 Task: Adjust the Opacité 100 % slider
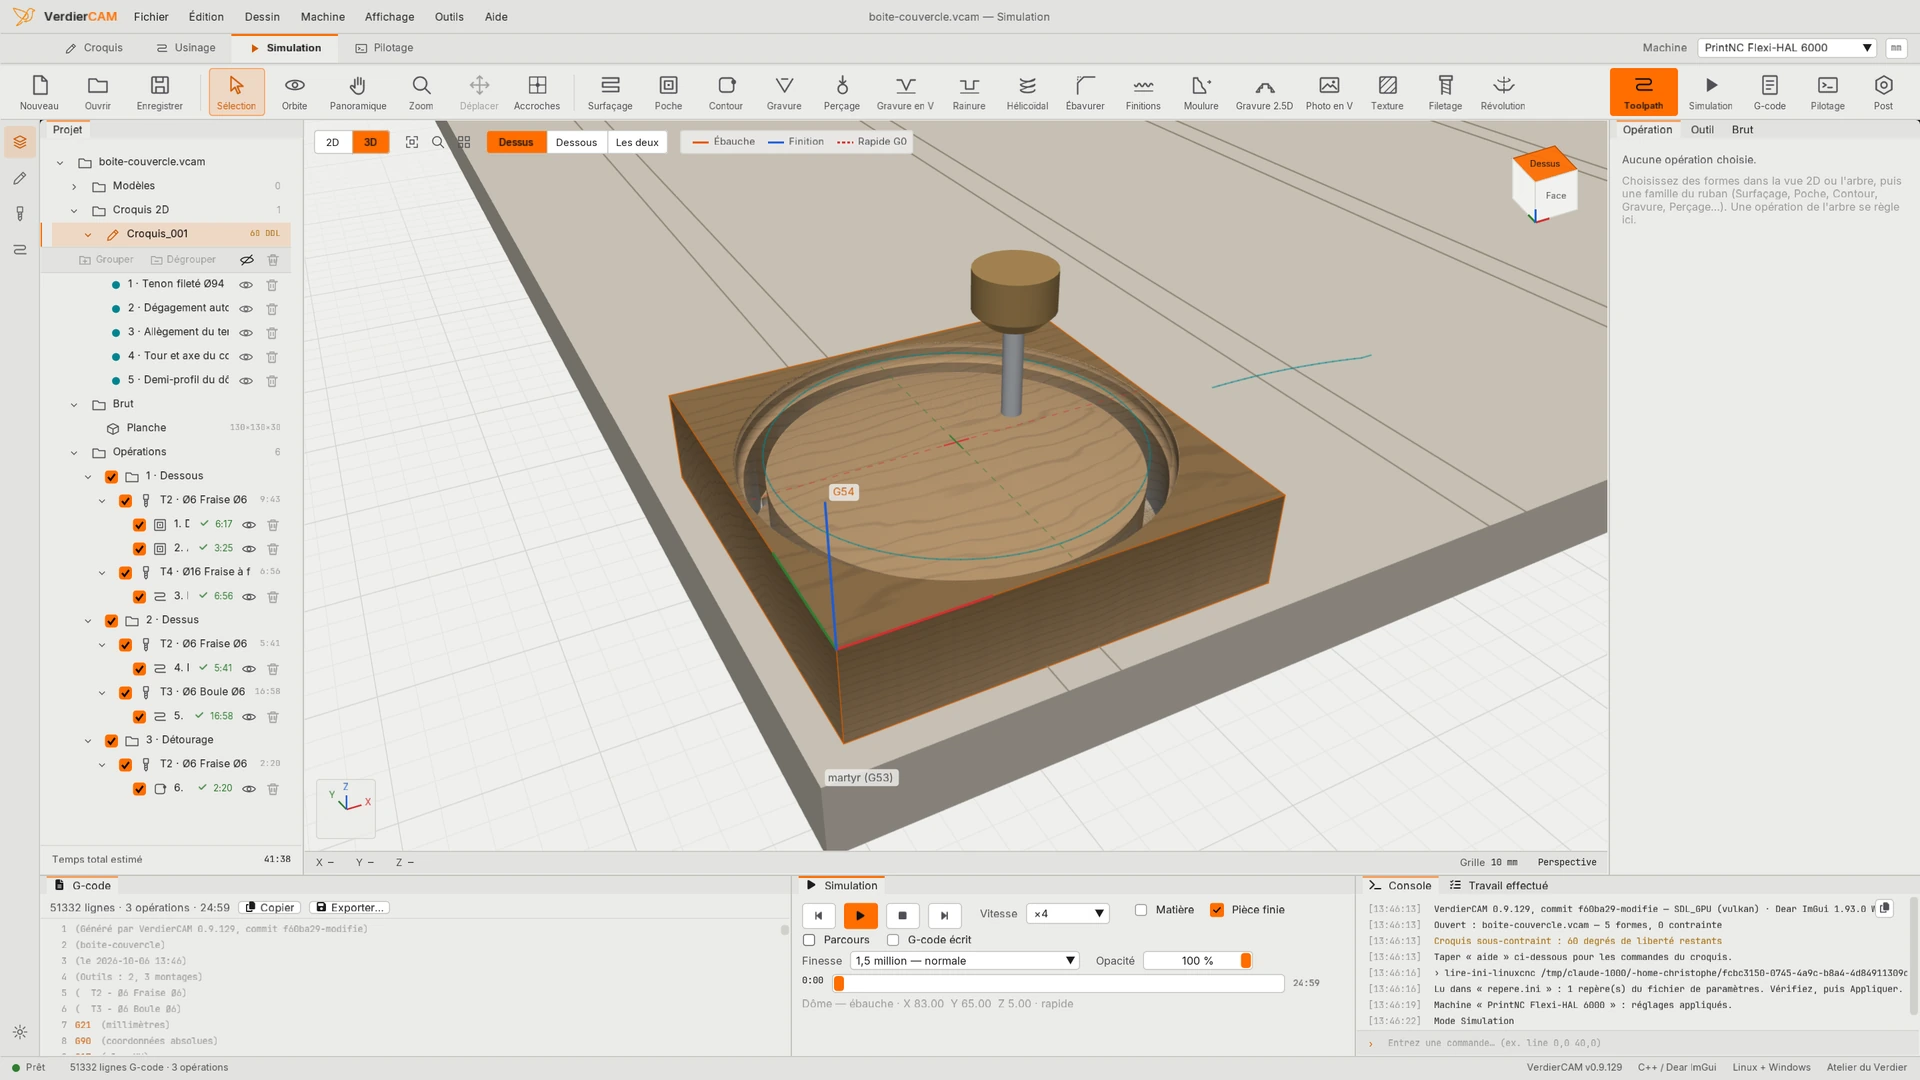click(1198, 961)
